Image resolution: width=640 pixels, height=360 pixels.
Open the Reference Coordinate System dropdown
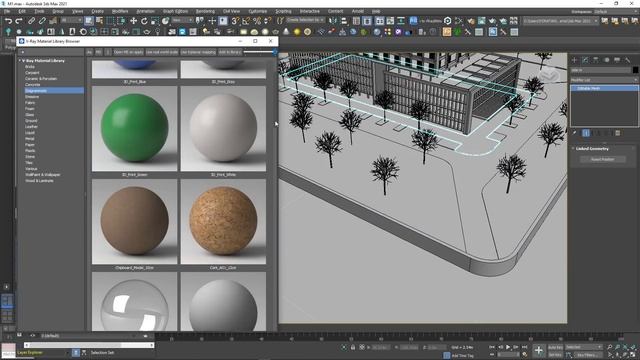[x=182, y=20]
